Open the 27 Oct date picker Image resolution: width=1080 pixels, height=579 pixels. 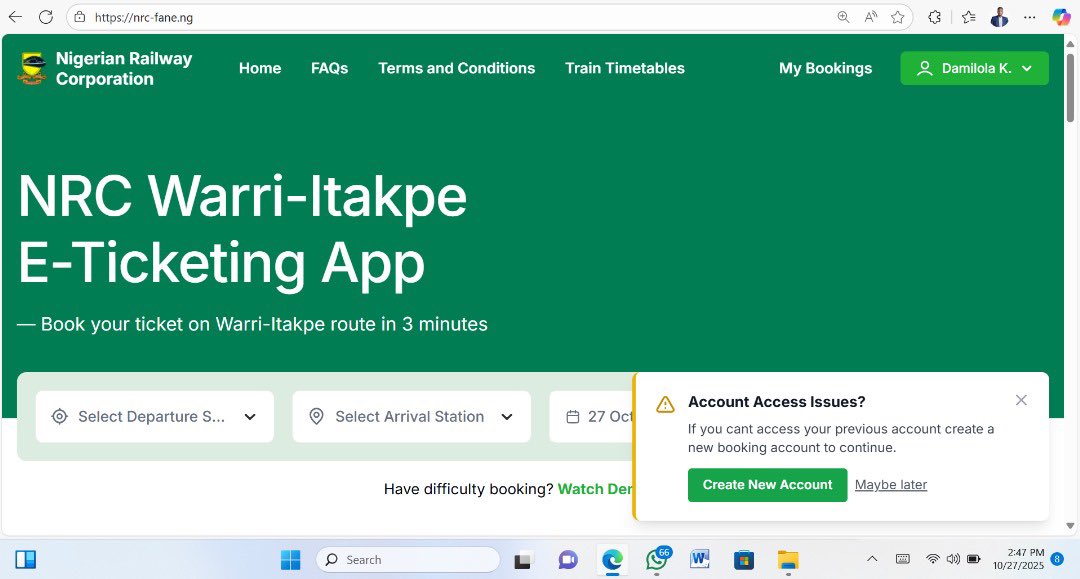pos(591,417)
